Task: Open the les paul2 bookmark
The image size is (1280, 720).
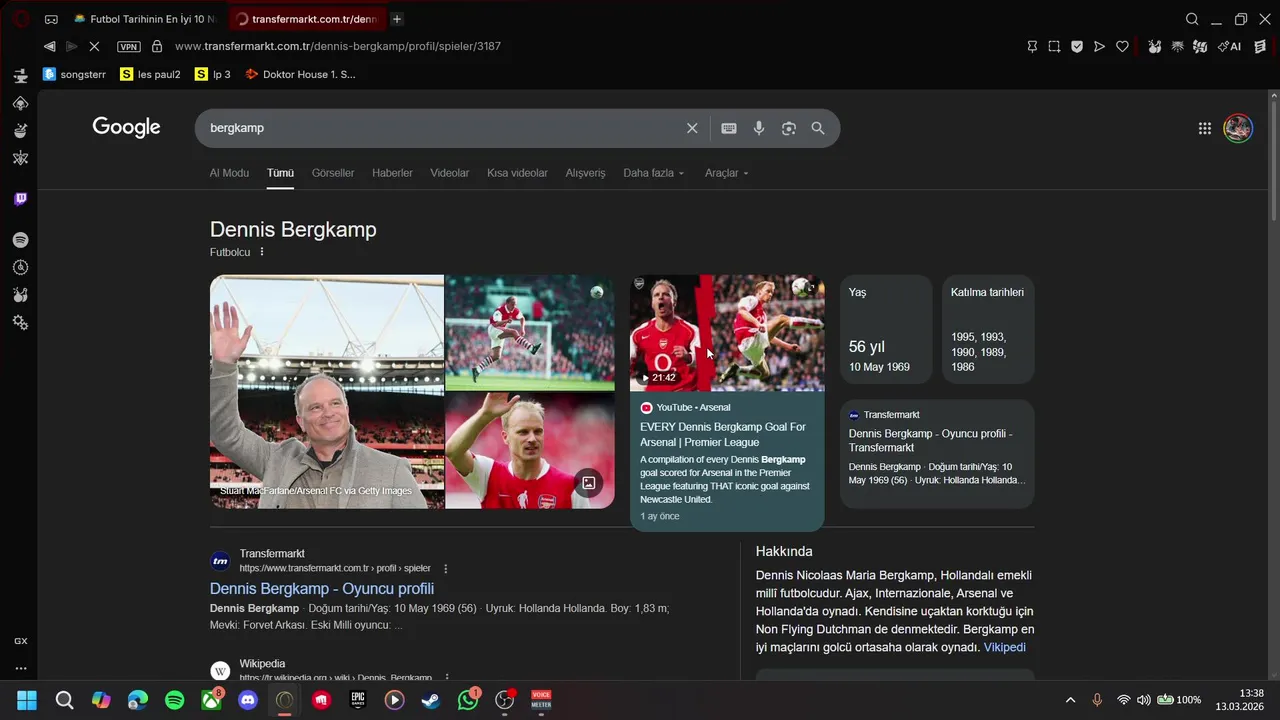Action: tap(150, 74)
